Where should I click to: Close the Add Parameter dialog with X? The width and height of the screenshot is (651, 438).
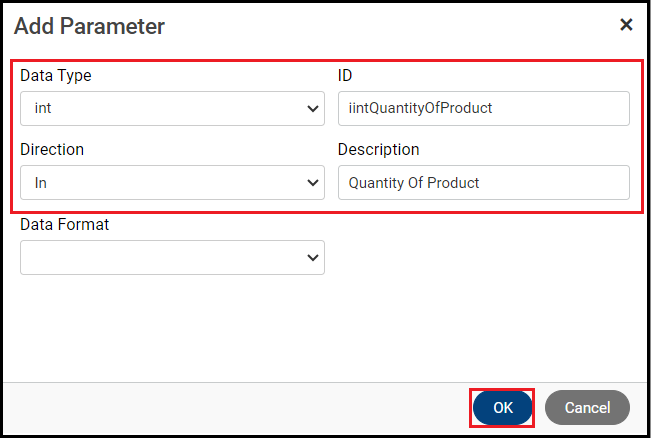(626, 25)
